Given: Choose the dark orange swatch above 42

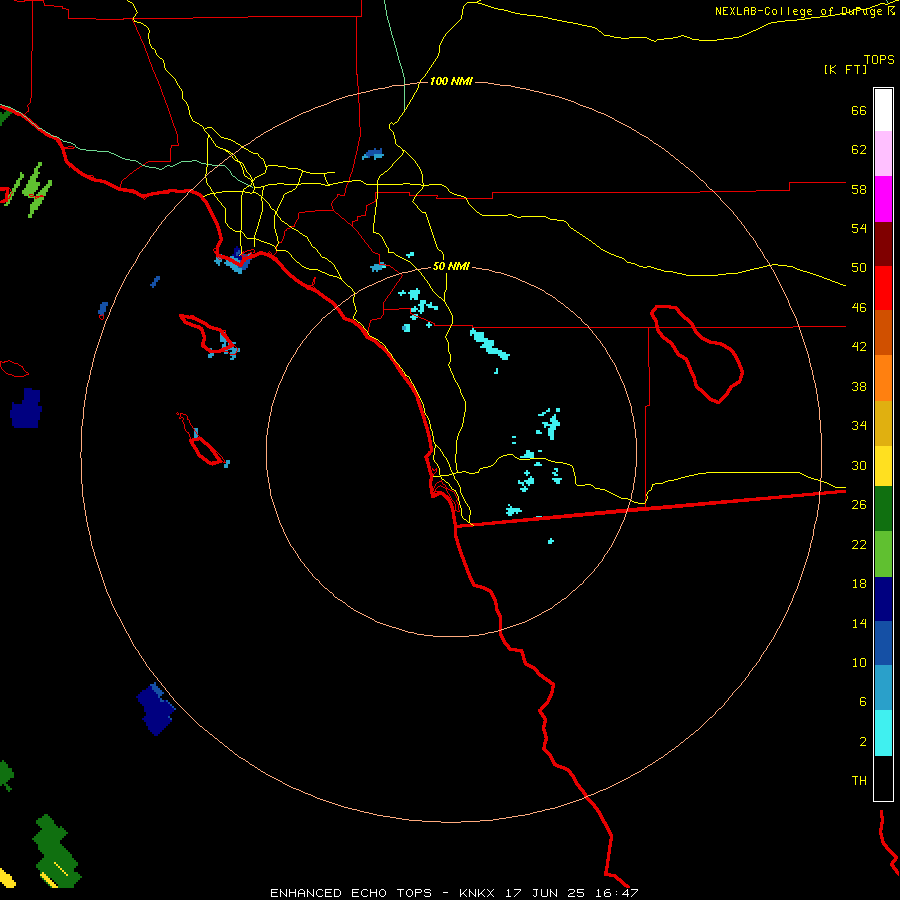Looking at the screenshot, I should pos(883,332).
